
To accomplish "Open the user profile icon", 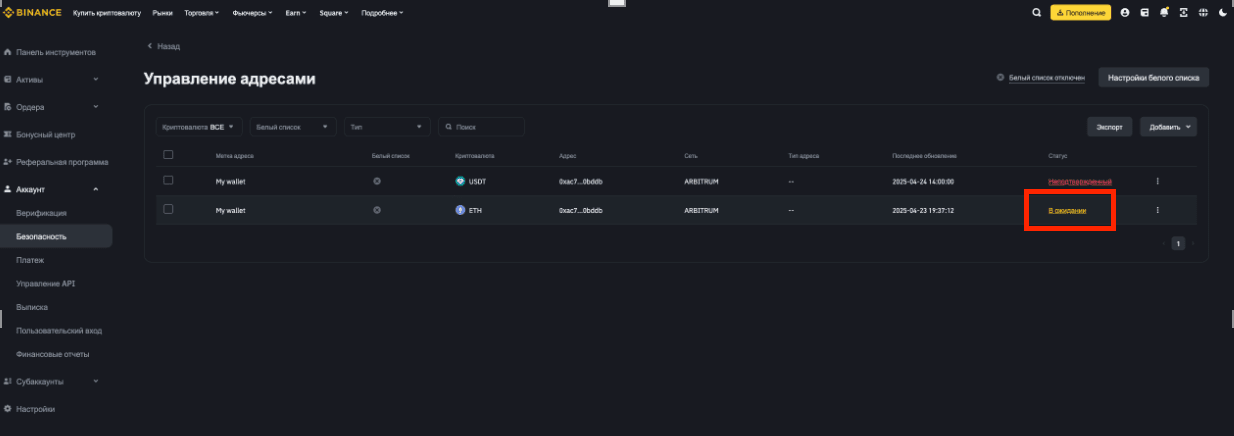I will click(1125, 12).
